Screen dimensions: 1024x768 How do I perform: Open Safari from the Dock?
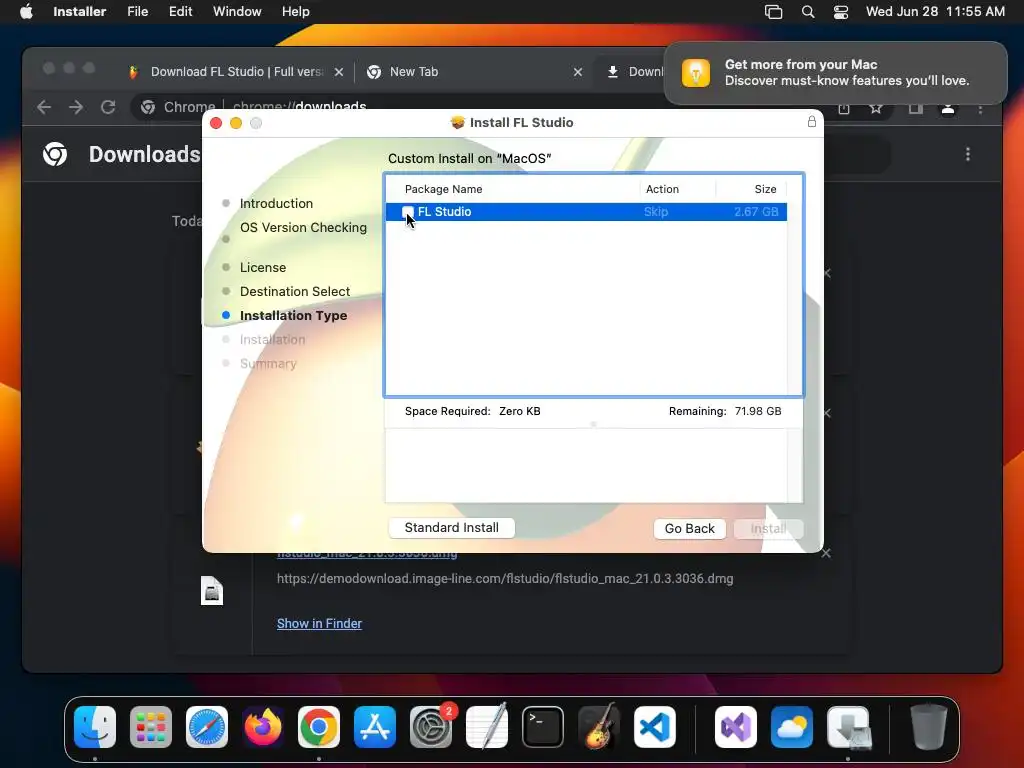pyautogui.click(x=207, y=727)
